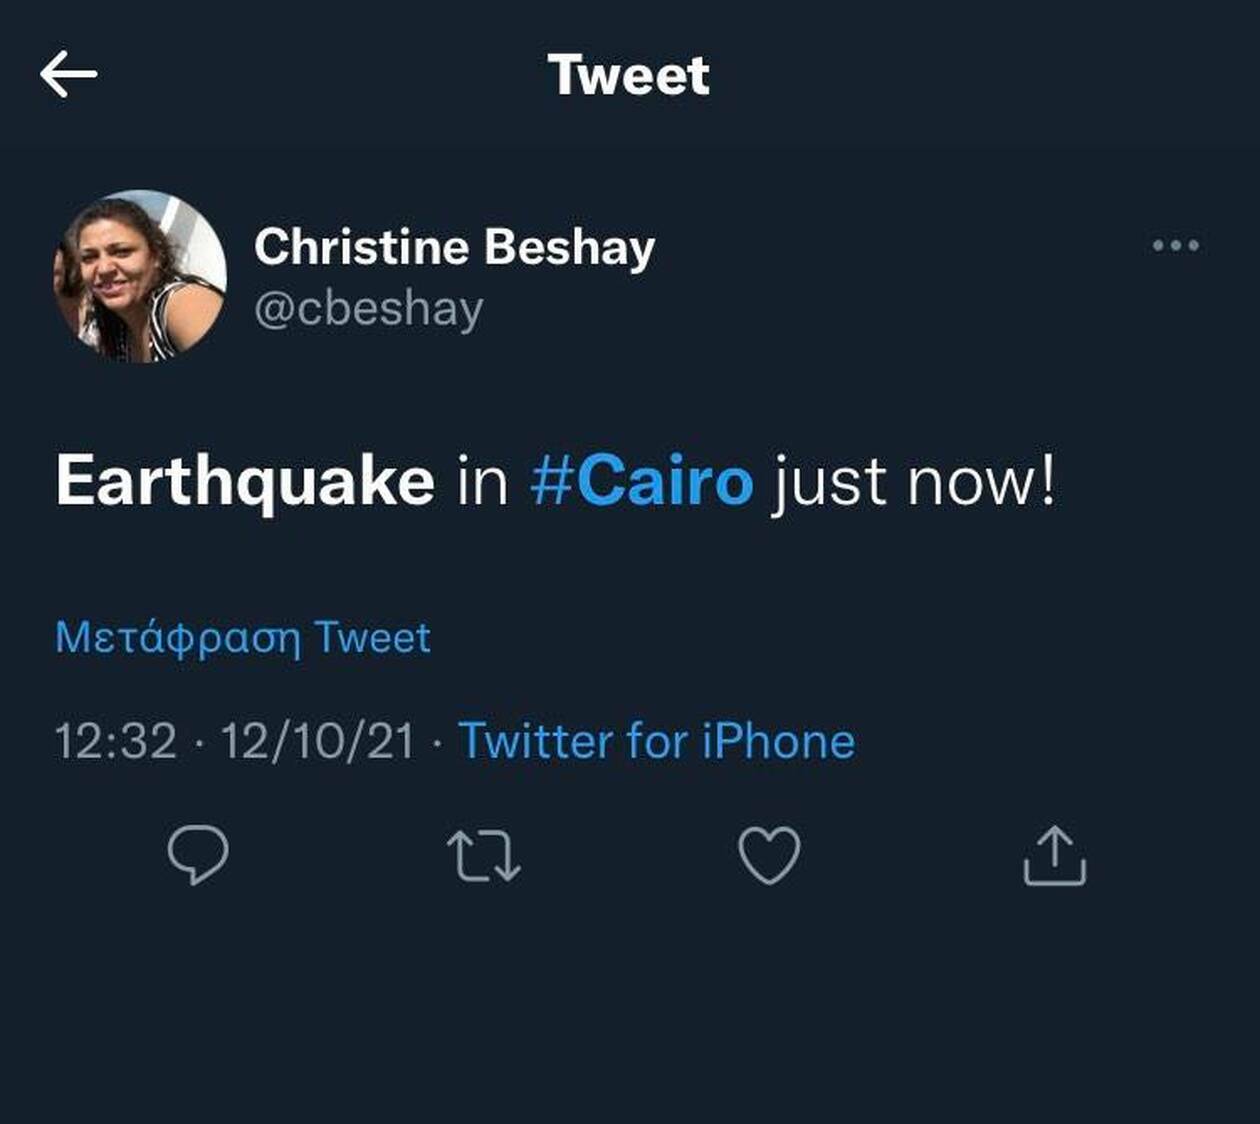The image size is (1260, 1124).
Task: Open the @cbeshay handle
Action: coord(368,308)
